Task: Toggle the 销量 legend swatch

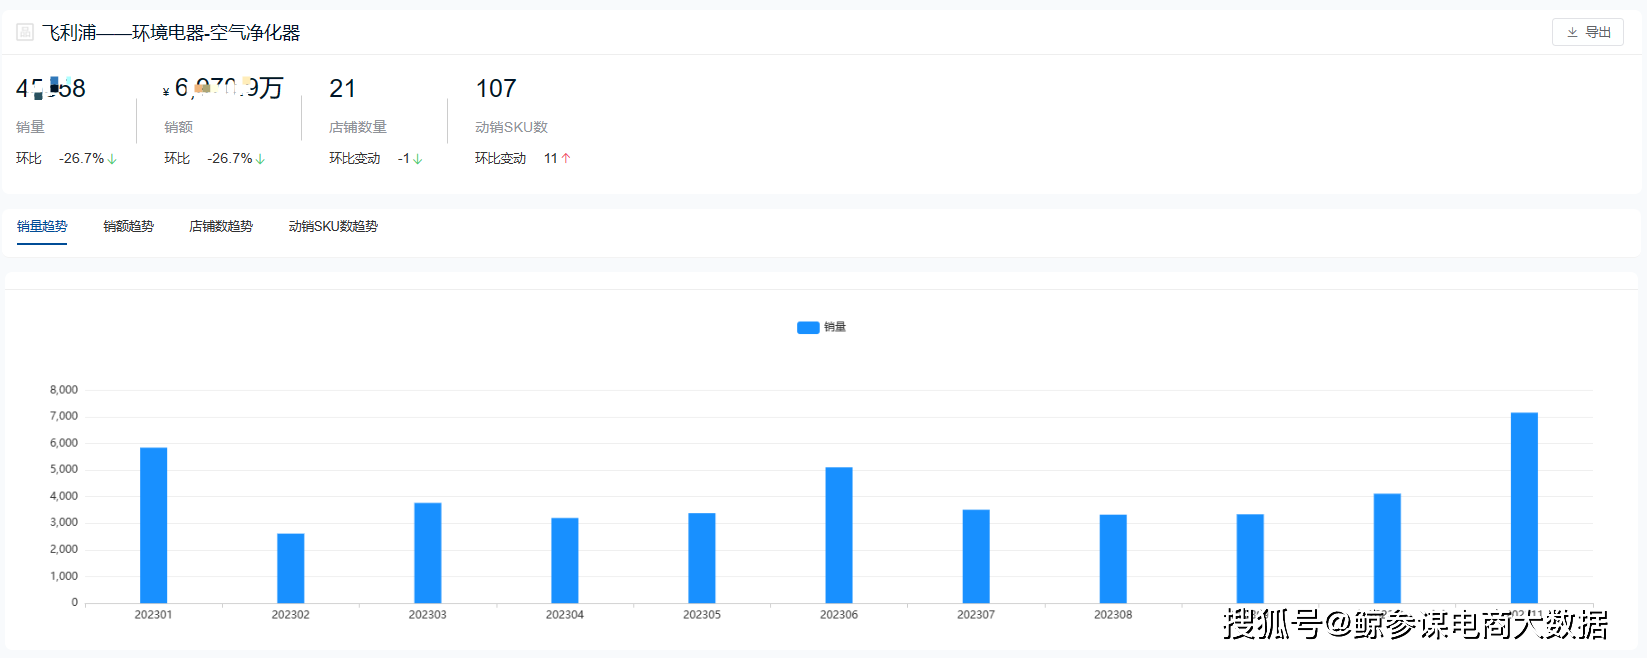Action: [808, 327]
